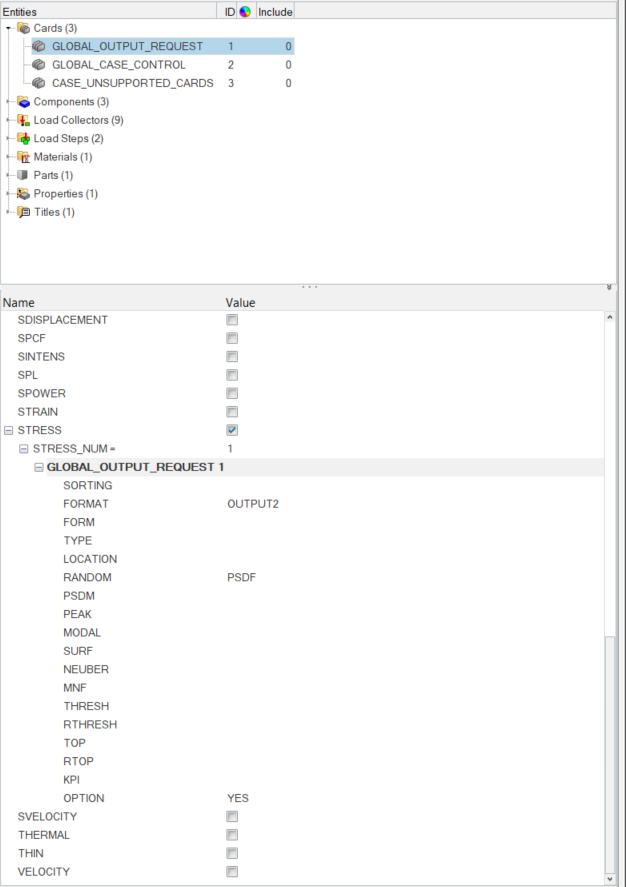Click the GLOBAL_CASE_CONTROL card icon

click(x=39, y=65)
